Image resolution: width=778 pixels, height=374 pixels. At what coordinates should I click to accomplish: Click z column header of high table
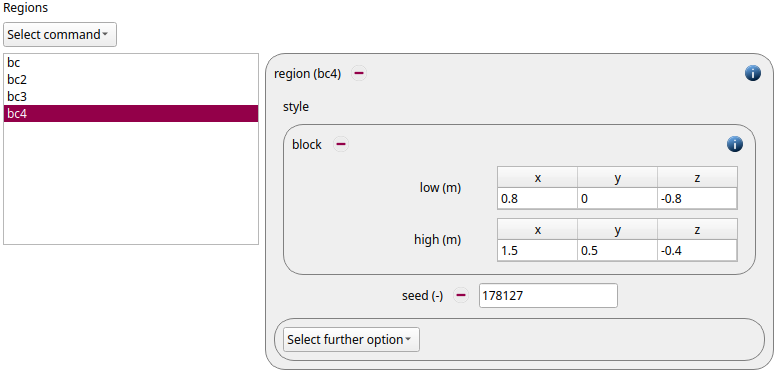pos(697,230)
